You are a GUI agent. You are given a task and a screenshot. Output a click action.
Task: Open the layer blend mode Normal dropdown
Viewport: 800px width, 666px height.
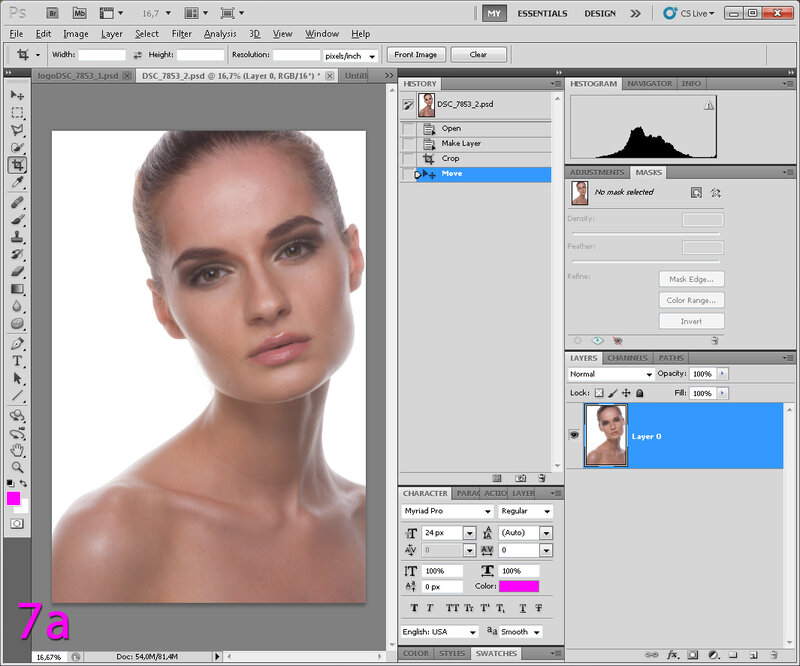[611, 374]
